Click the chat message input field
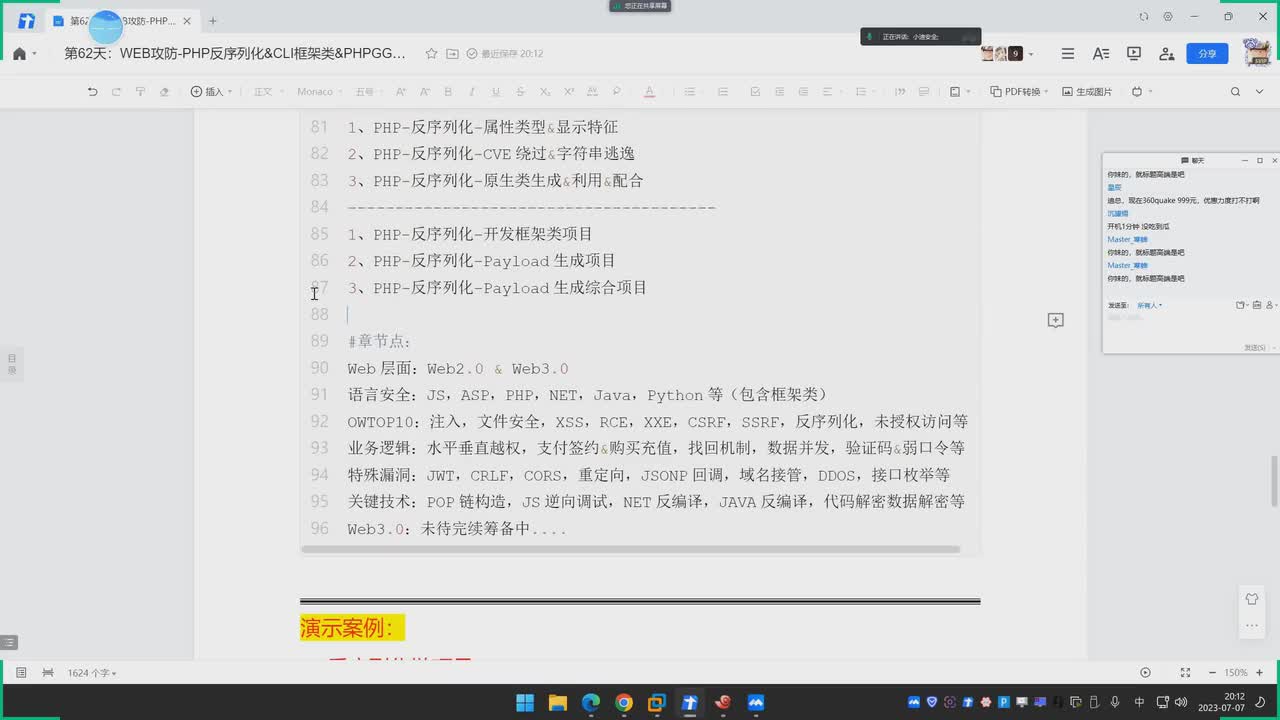This screenshot has width=1280, height=720. click(x=1189, y=325)
